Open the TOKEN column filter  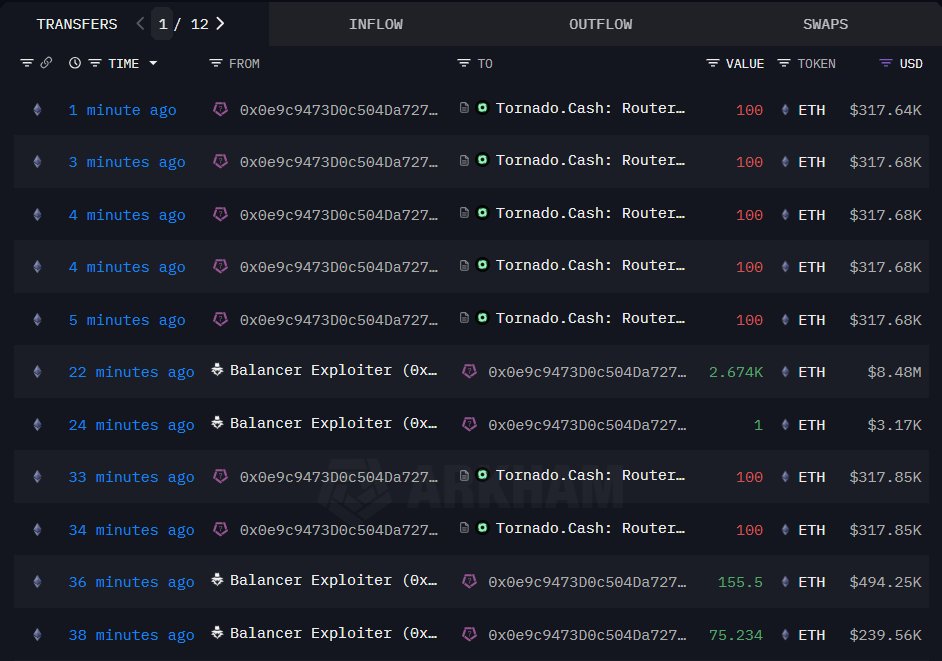click(x=783, y=62)
